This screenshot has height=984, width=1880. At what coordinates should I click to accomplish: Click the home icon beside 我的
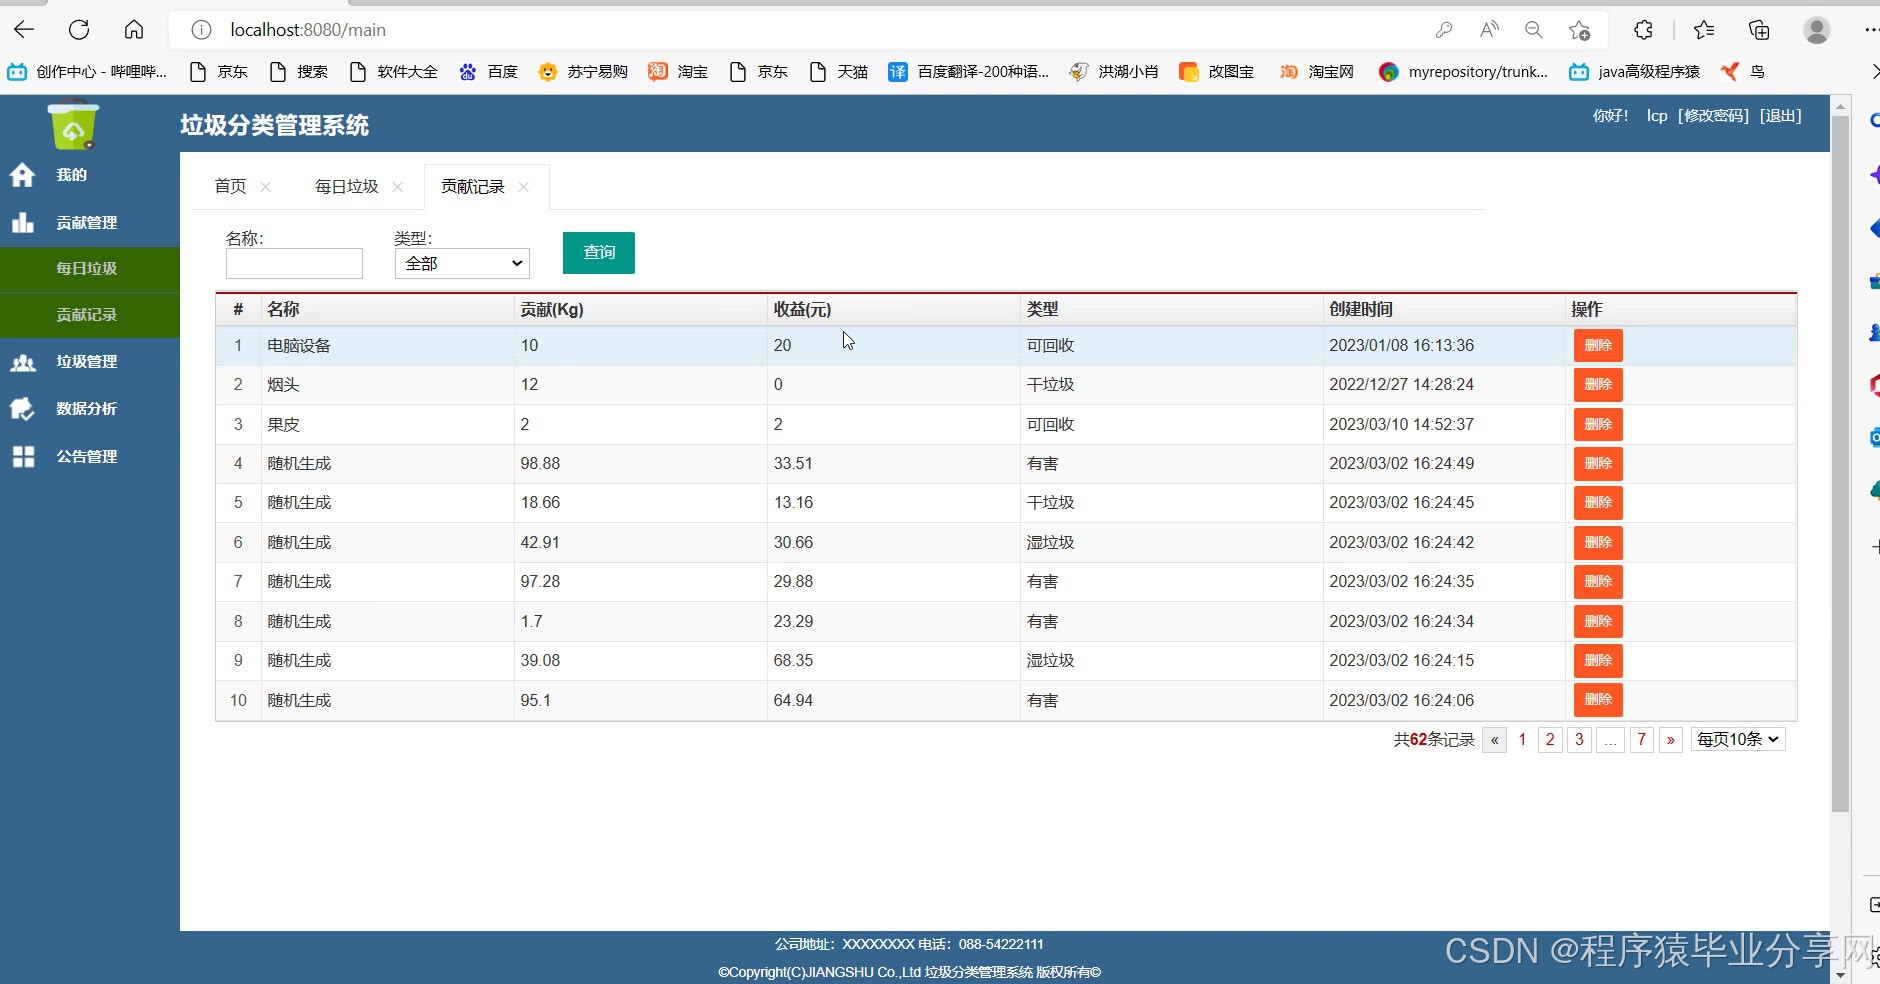(x=23, y=175)
